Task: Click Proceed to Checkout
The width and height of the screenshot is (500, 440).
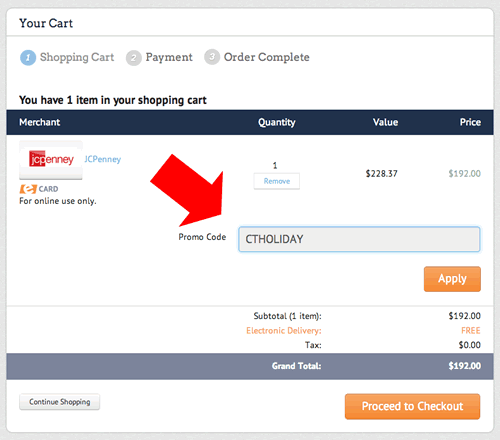Action: pyautogui.click(x=413, y=406)
